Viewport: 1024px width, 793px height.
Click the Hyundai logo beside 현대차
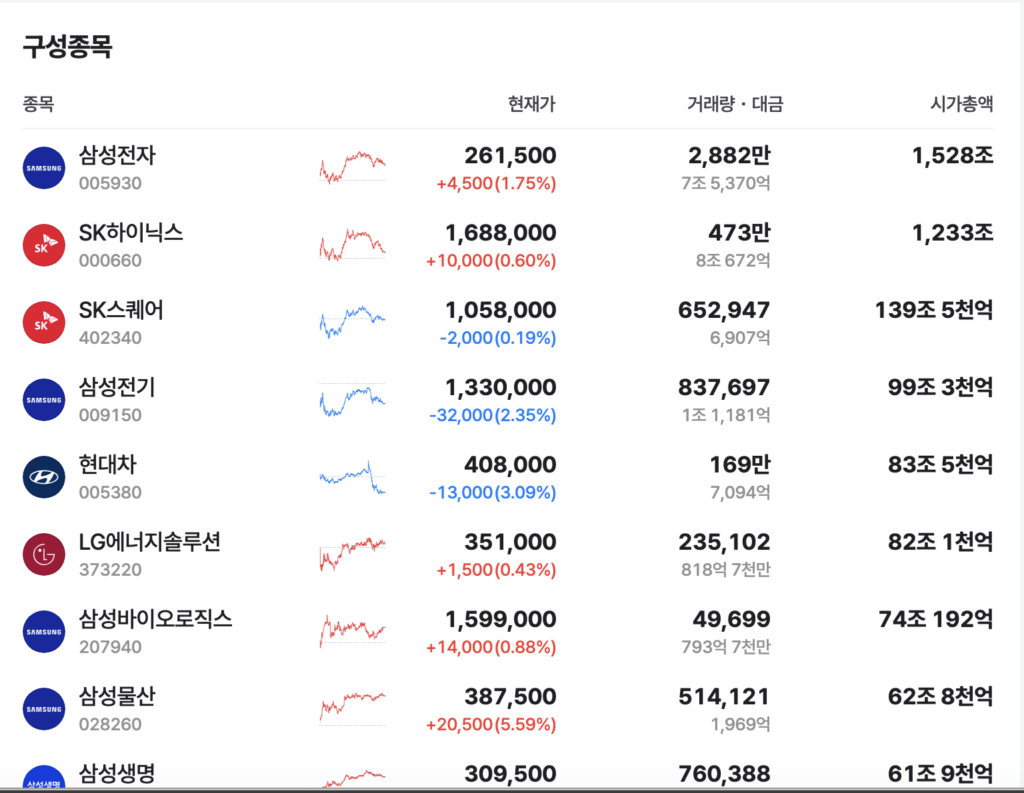(x=44, y=477)
